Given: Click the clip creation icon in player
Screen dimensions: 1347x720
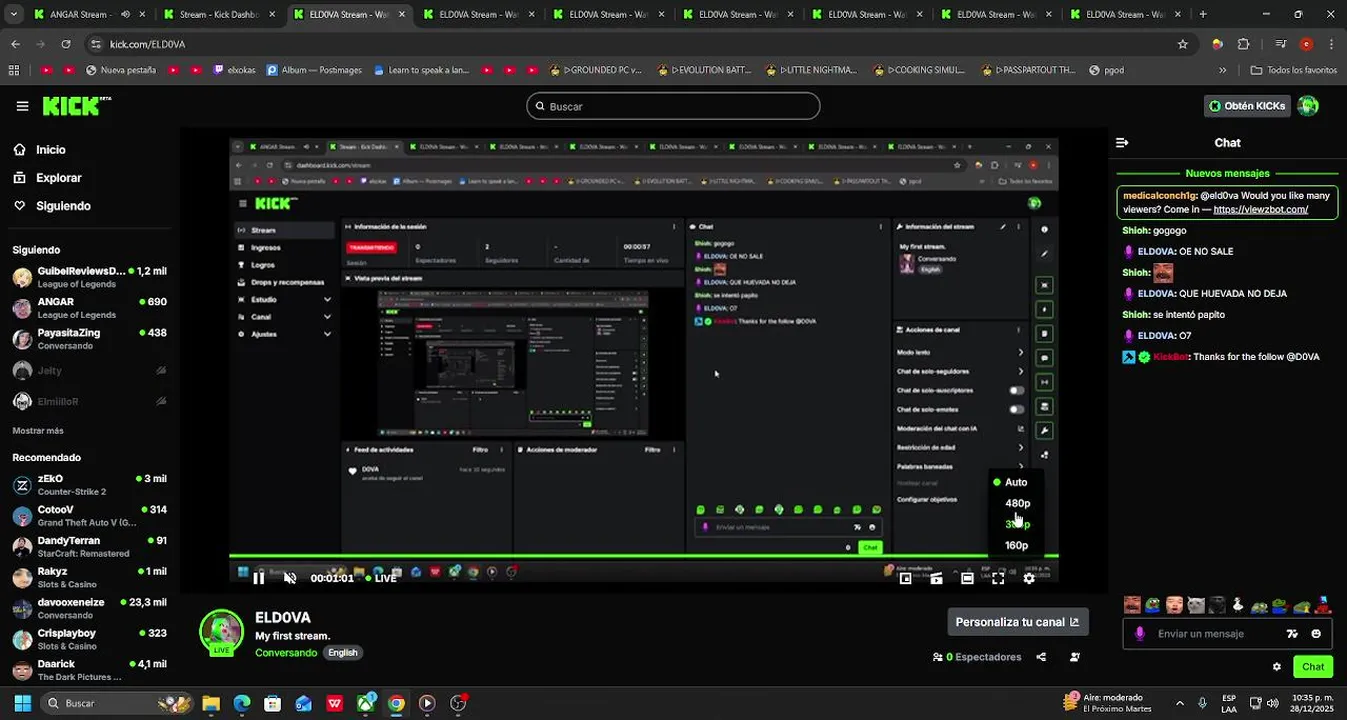Looking at the screenshot, I should click(x=936, y=578).
